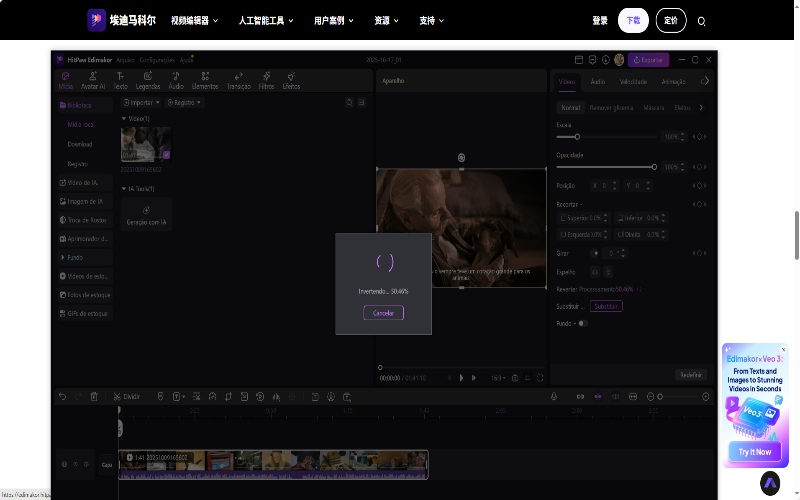Toggle the Fundo background switch

click(582, 323)
